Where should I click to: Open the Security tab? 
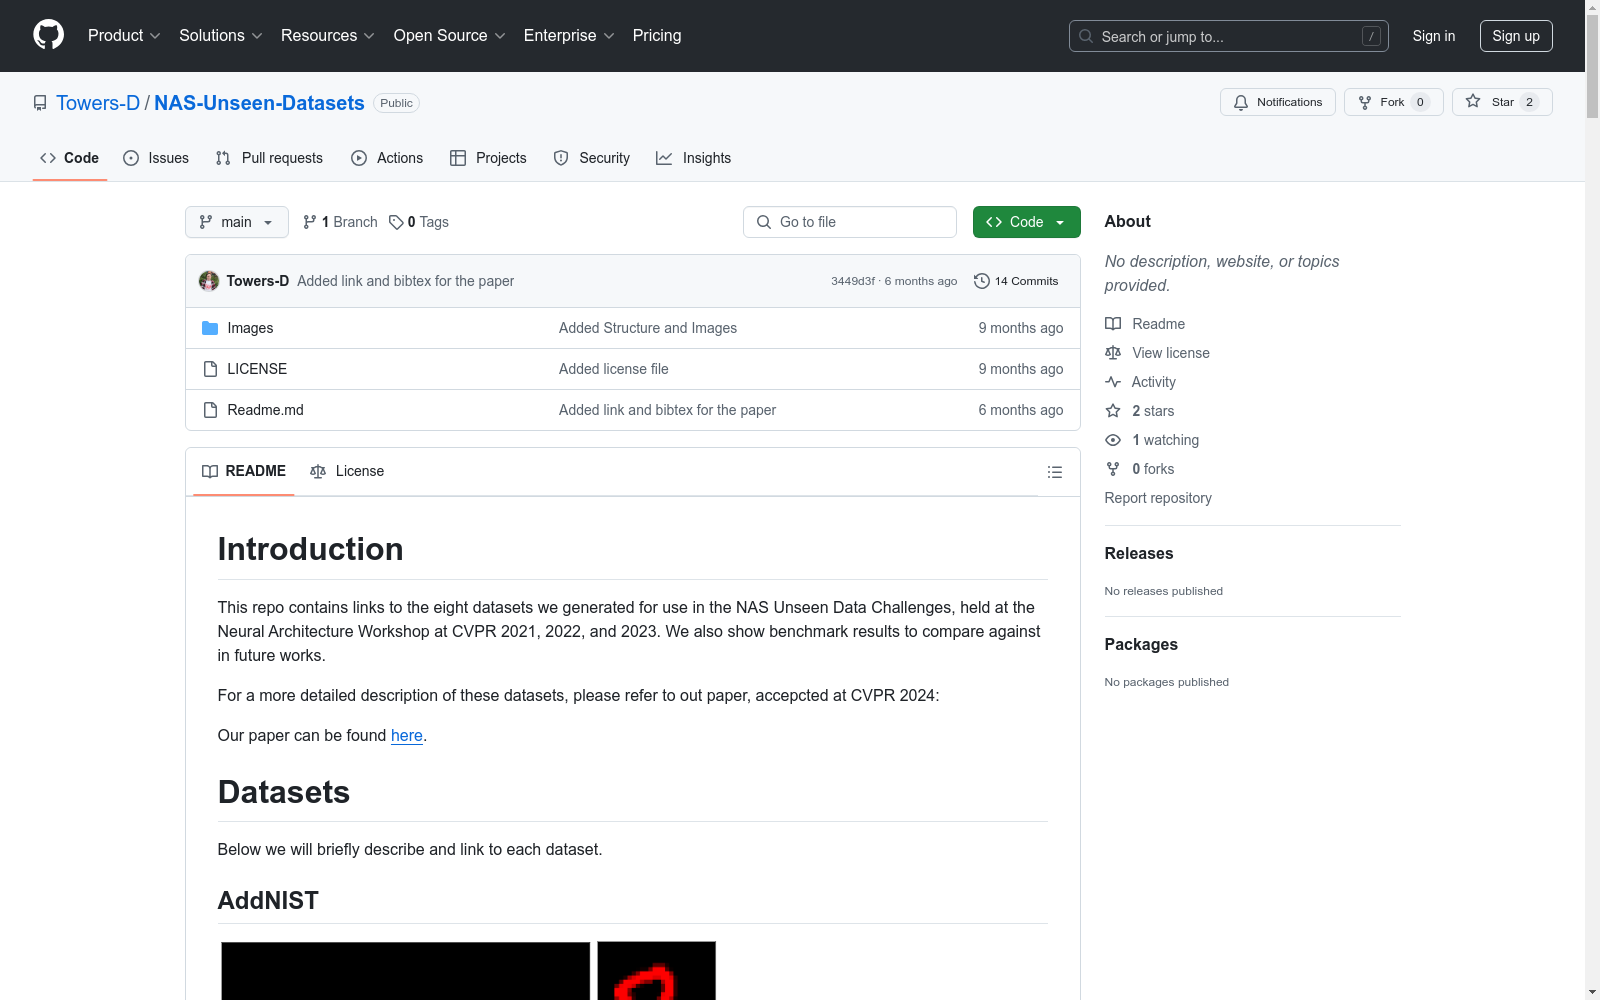click(592, 158)
